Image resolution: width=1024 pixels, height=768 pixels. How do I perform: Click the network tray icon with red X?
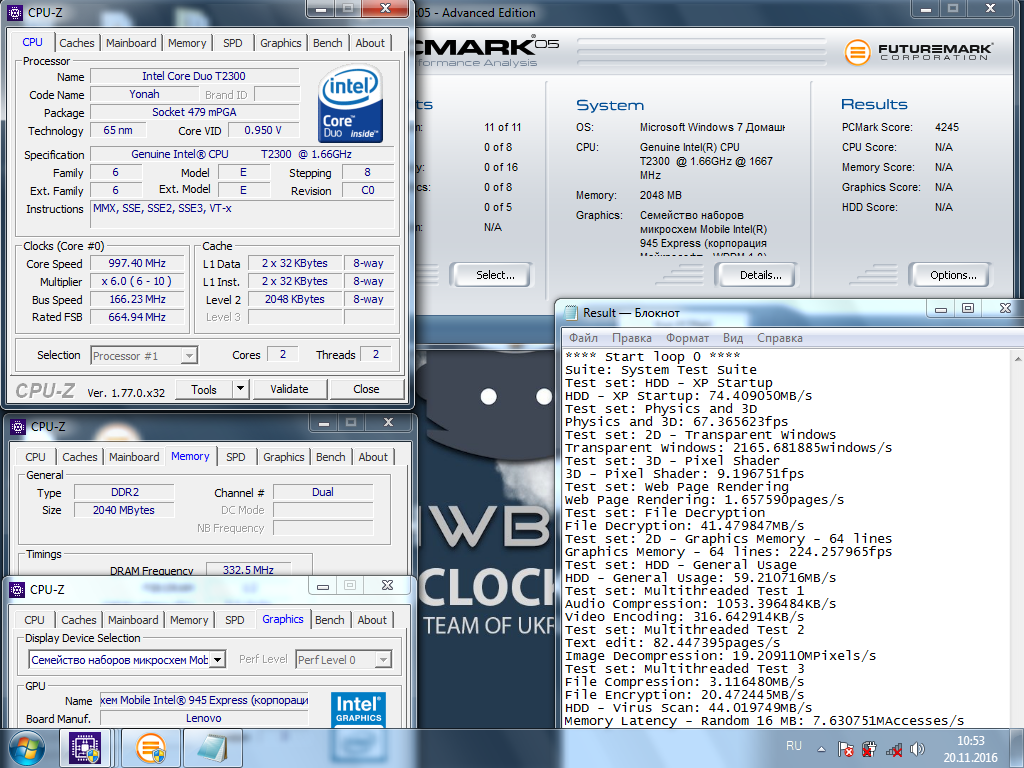893,749
